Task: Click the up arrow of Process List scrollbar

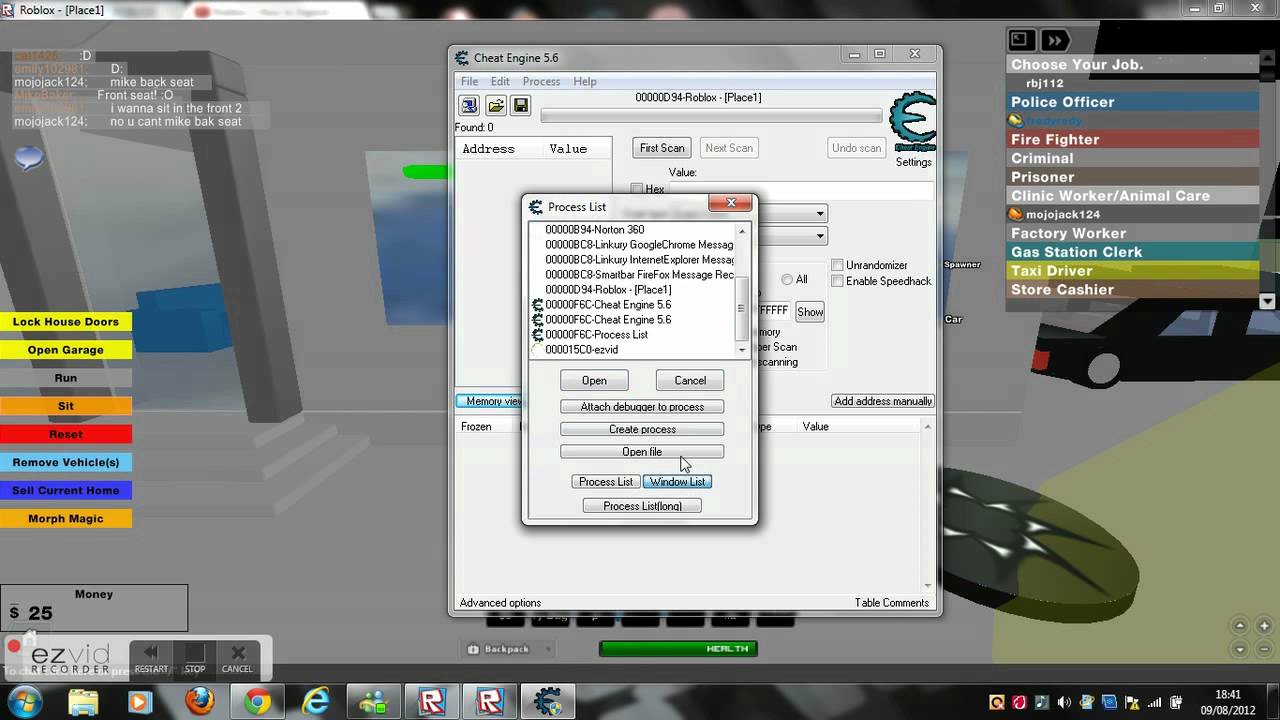Action: [x=742, y=230]
